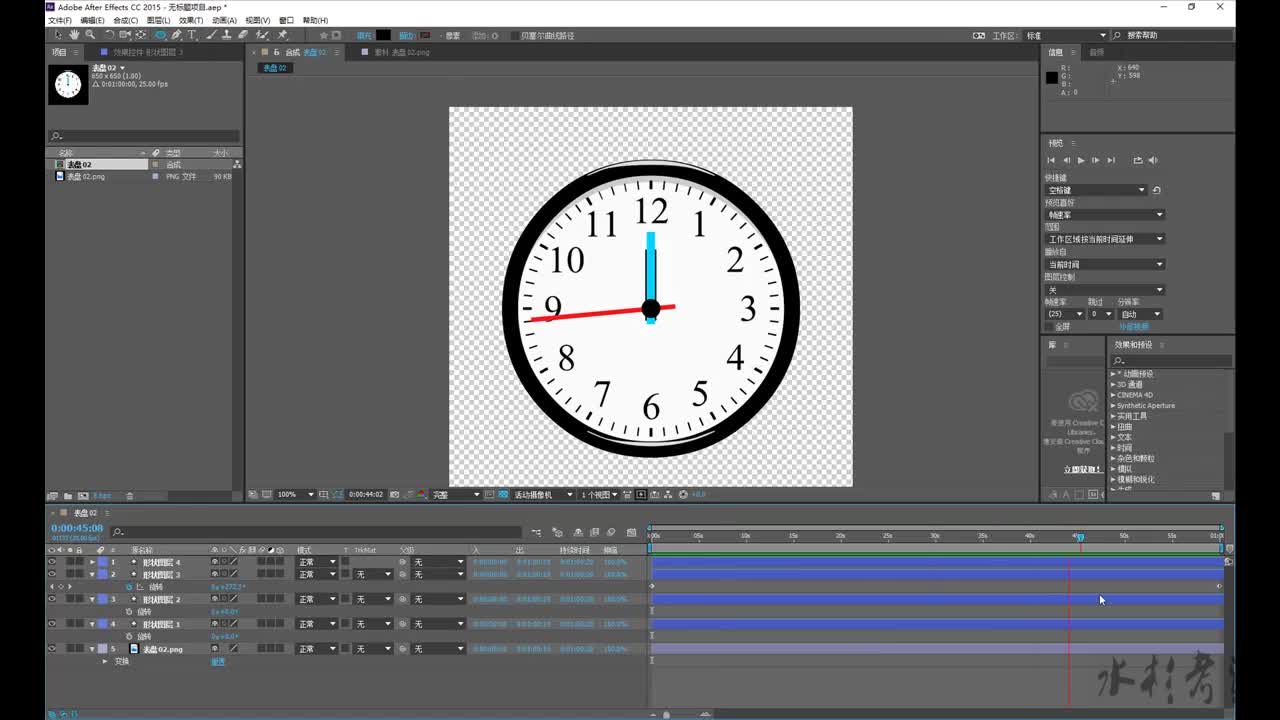Select the Eraser tool
This screenshot has height=720, width=1280.
click(x=243, y=35)
